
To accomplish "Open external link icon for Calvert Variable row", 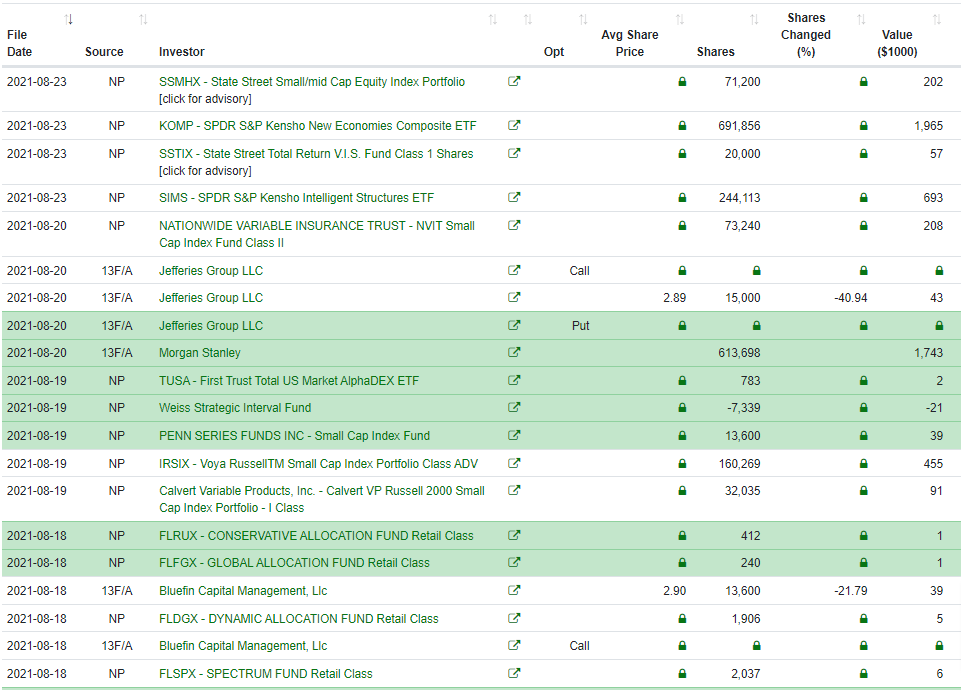I will (514, 490).
